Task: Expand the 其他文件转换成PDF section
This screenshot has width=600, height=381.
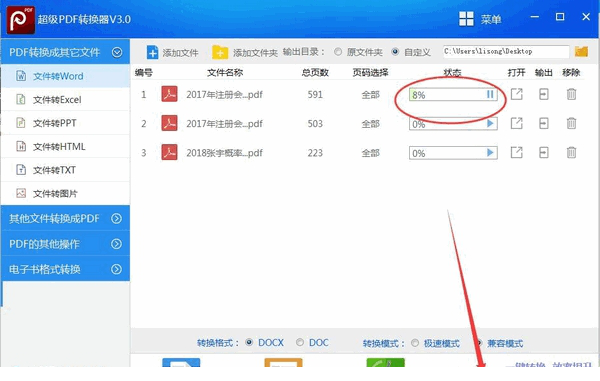Action: coord(116,218)
